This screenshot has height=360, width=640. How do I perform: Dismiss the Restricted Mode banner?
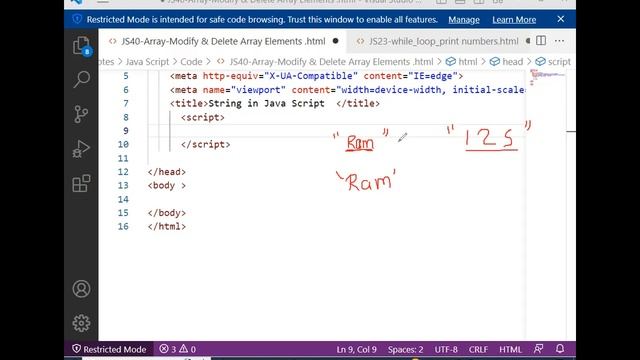(x=561, y=19)
